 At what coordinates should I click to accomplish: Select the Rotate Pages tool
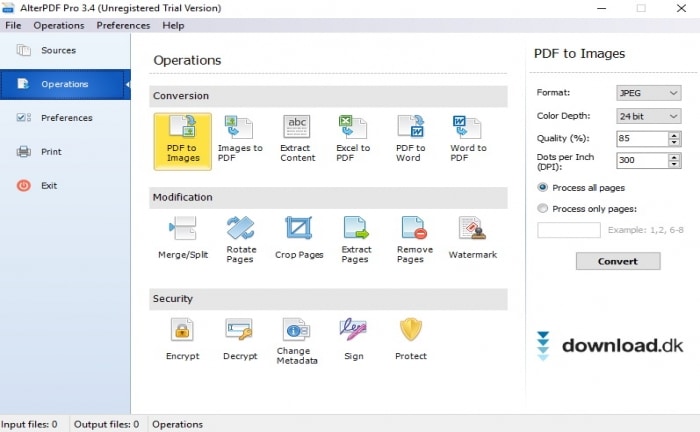pos(240,239)
